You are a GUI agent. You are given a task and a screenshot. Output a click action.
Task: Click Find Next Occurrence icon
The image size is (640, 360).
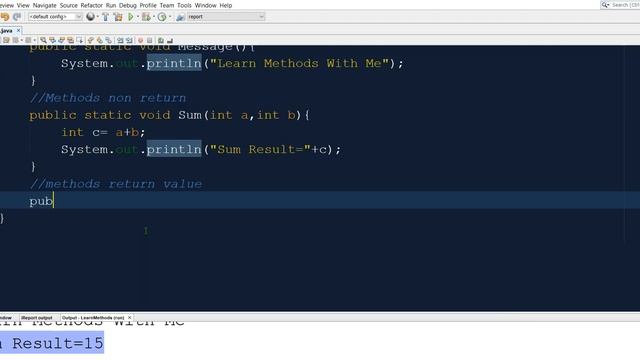click(x=61, y=40)
